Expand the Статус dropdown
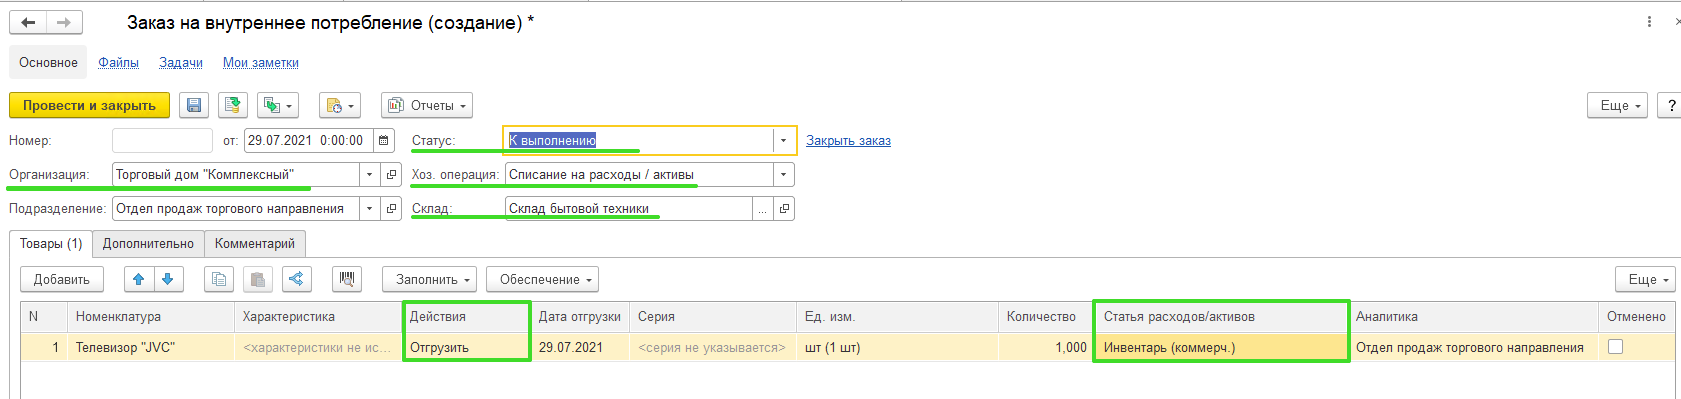 783,141
